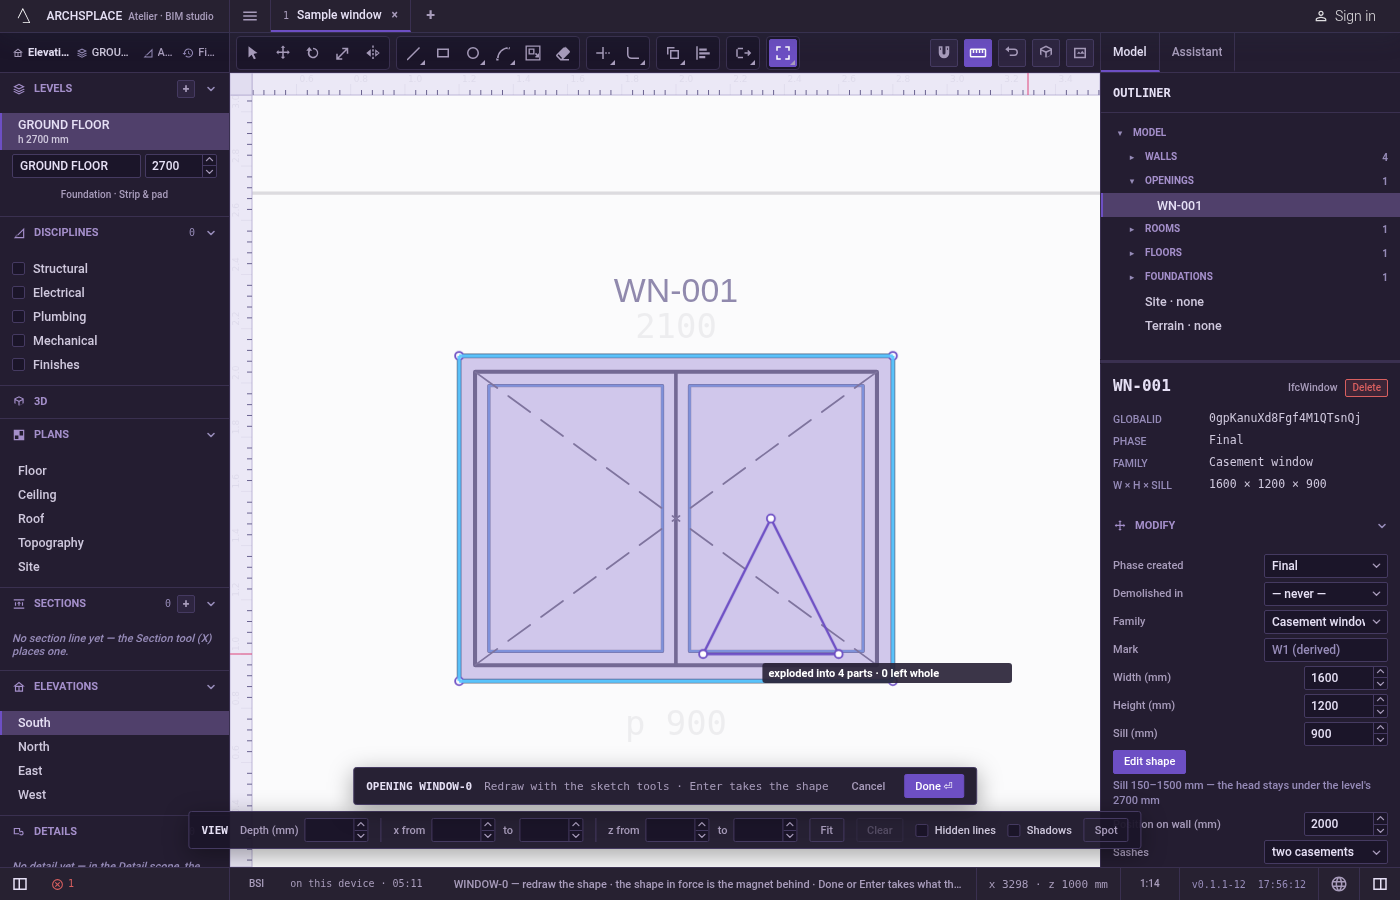Toggle the Hidden lines checkbox
Viewport: 1400px width, 900px height.
pos(922,830)
